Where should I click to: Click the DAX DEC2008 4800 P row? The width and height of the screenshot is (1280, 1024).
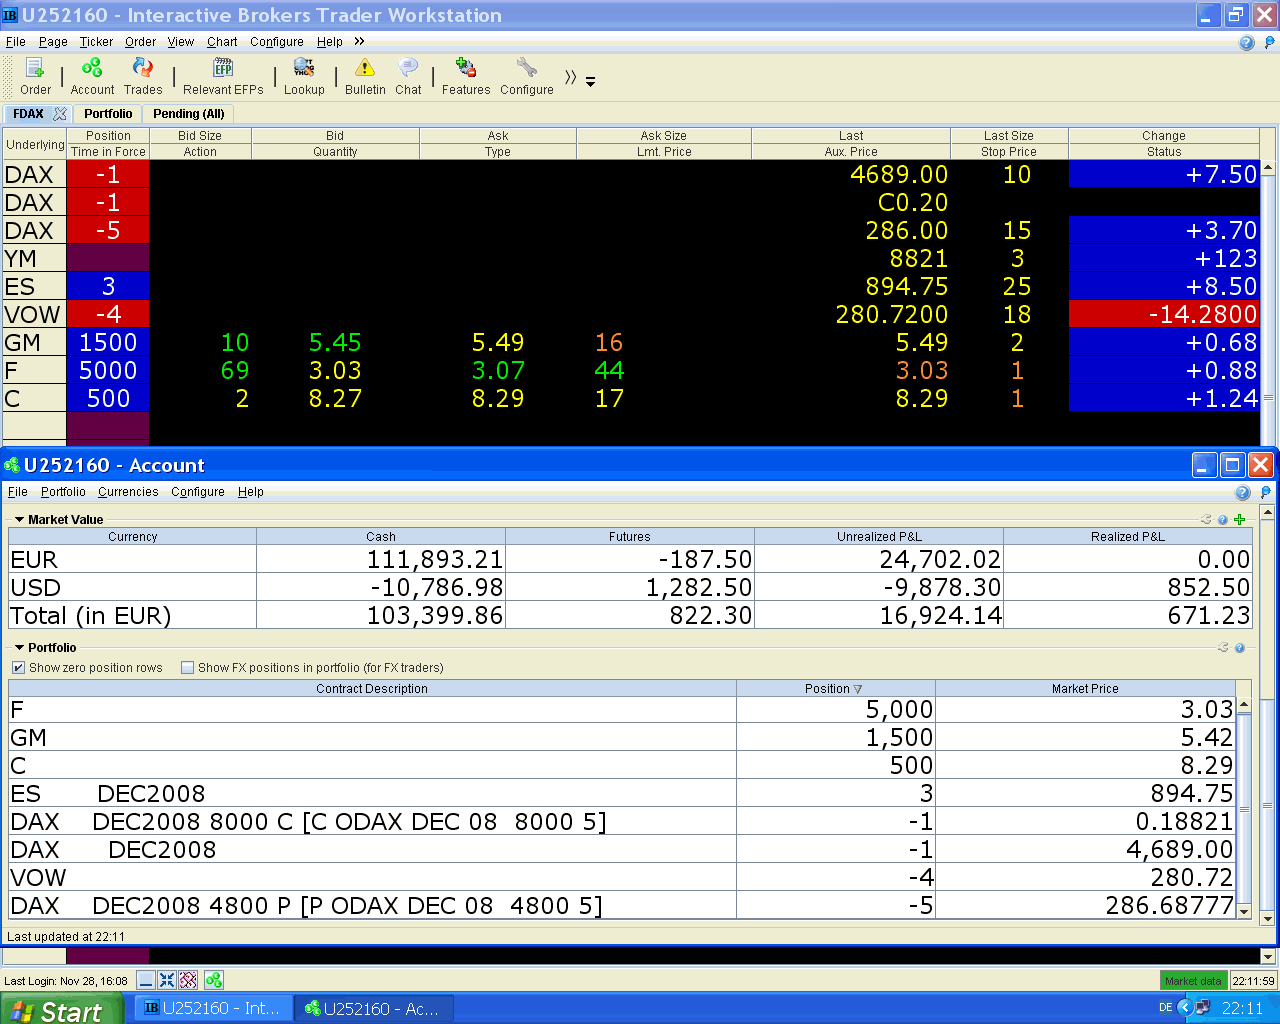coord(622,906)
